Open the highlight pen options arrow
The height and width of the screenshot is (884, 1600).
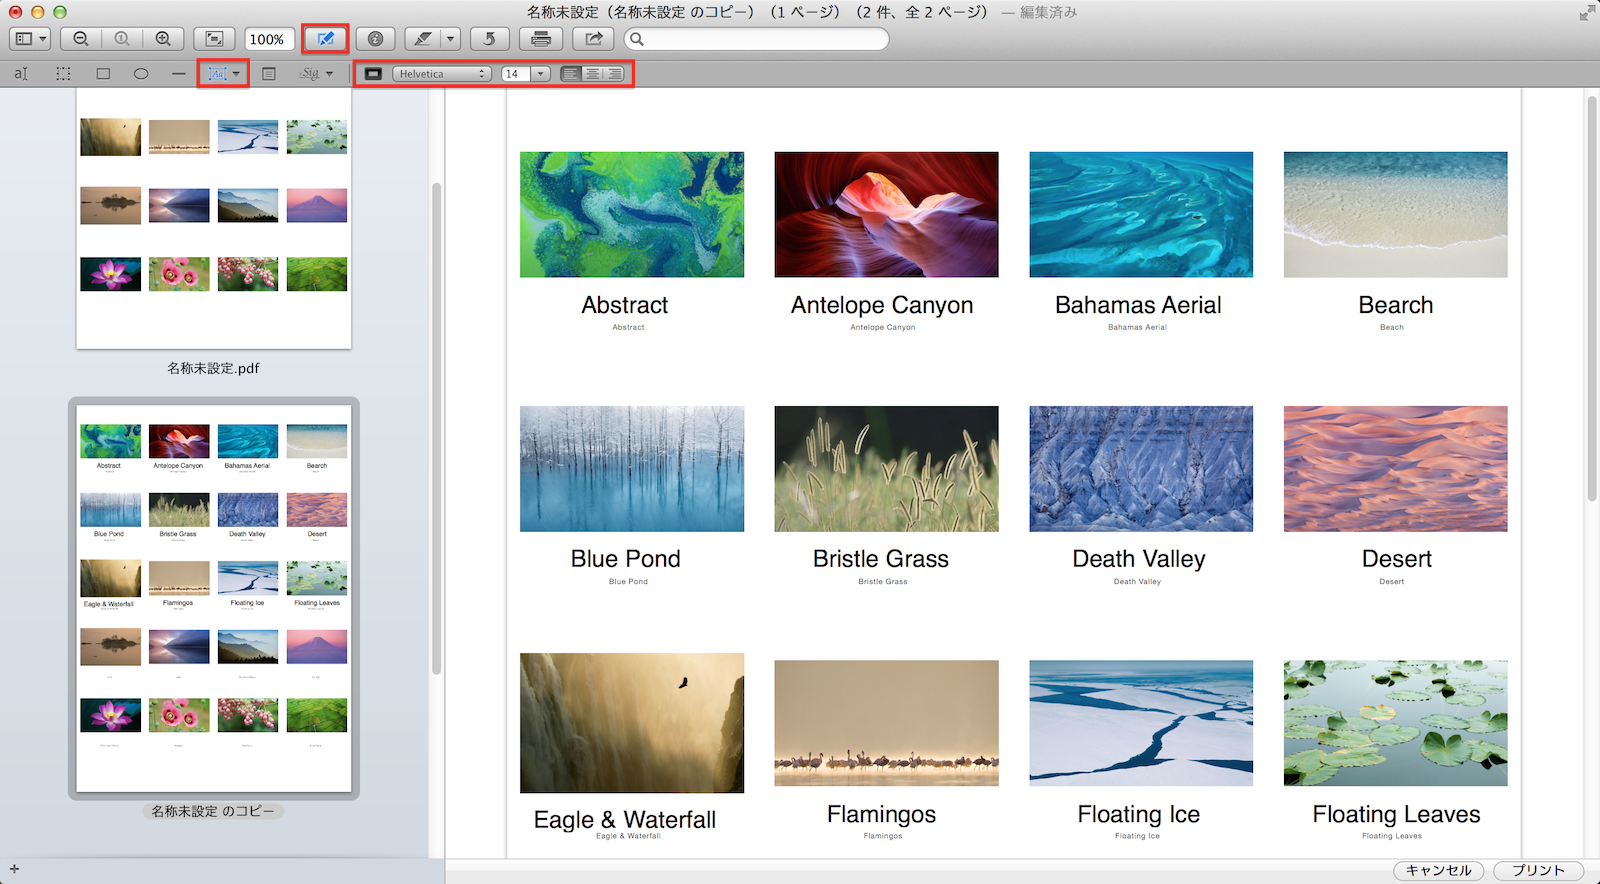[451, 39]
